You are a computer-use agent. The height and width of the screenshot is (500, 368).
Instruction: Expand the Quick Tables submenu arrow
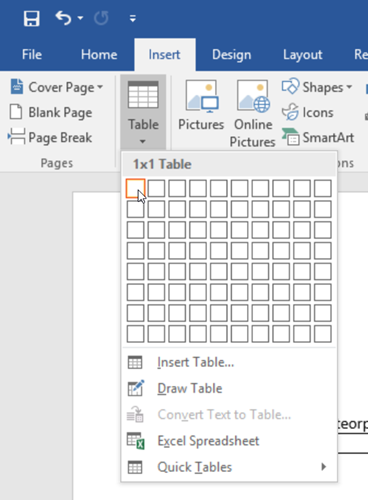pyautogui.click(x=323, y=467)
